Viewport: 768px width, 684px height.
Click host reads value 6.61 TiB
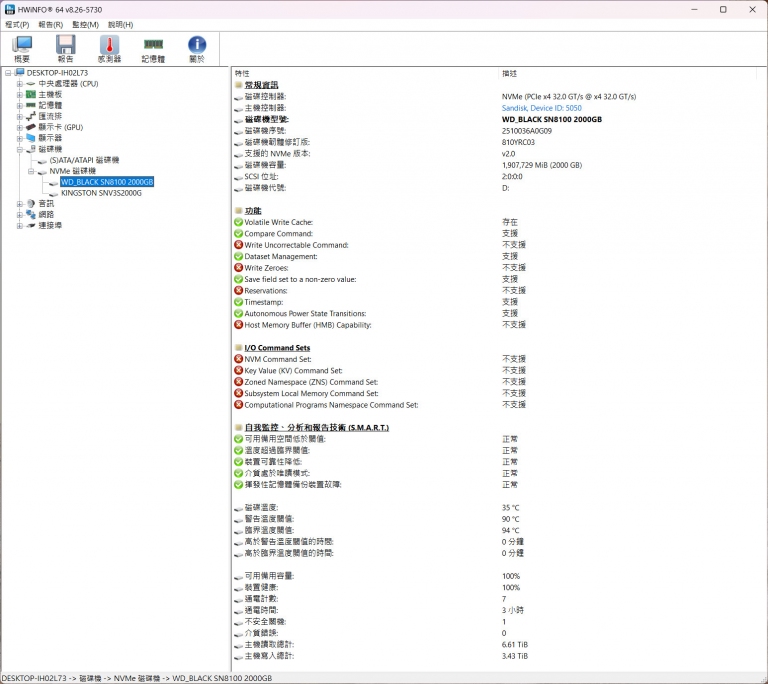click(515, 645)
